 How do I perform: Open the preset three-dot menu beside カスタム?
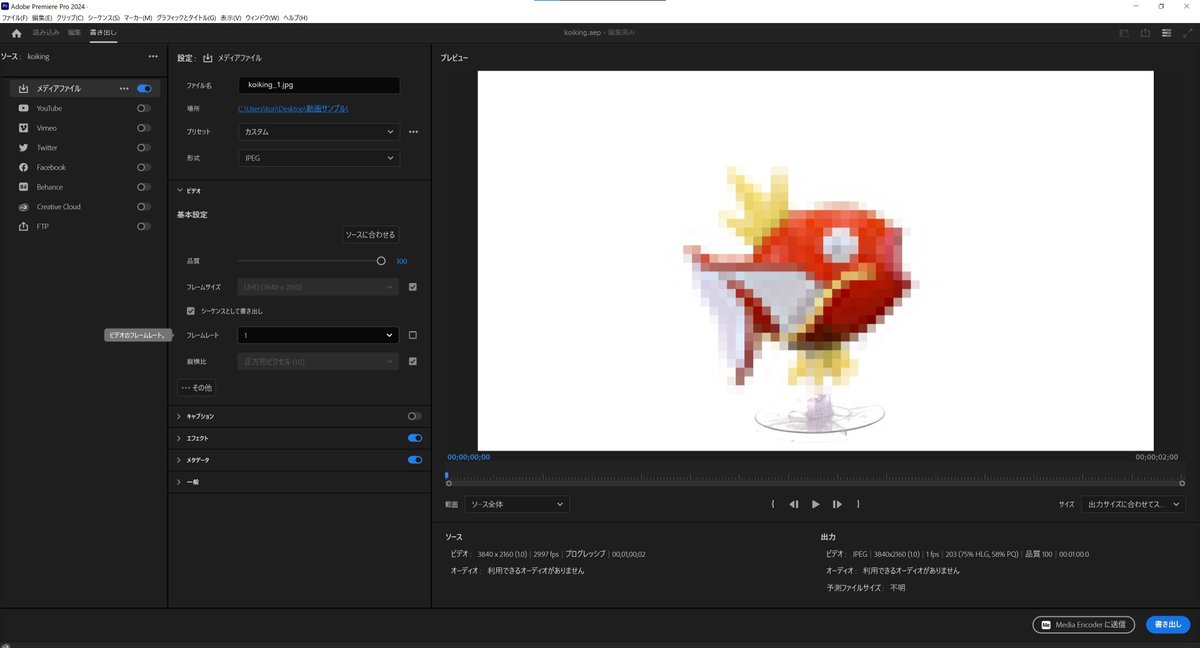(413, 132)
